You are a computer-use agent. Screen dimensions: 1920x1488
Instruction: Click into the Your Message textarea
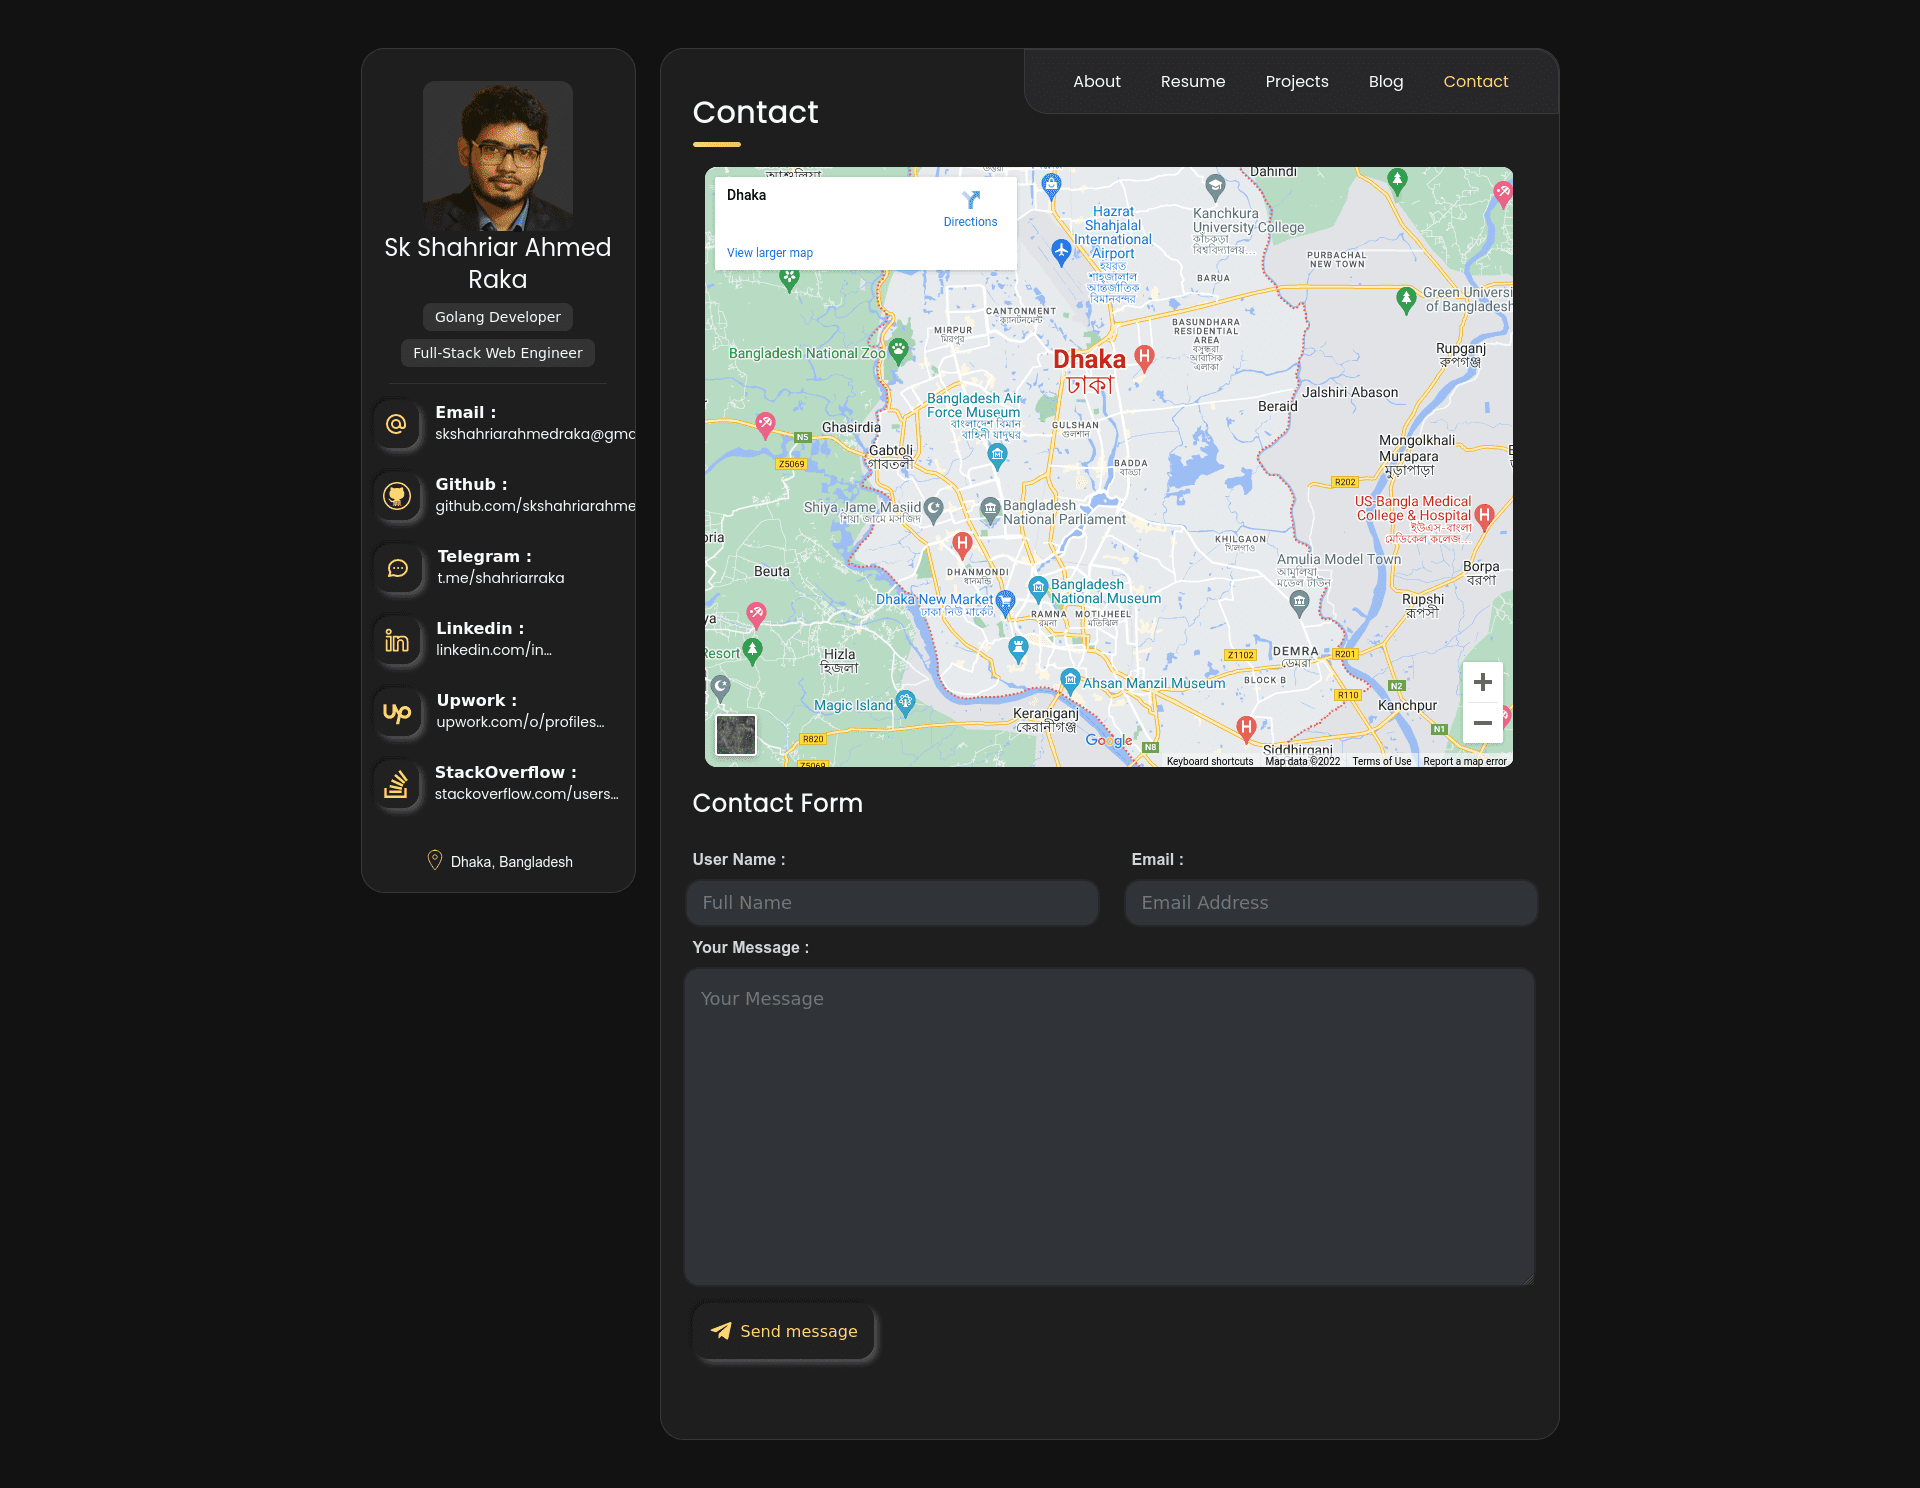click(1109, 1127)
